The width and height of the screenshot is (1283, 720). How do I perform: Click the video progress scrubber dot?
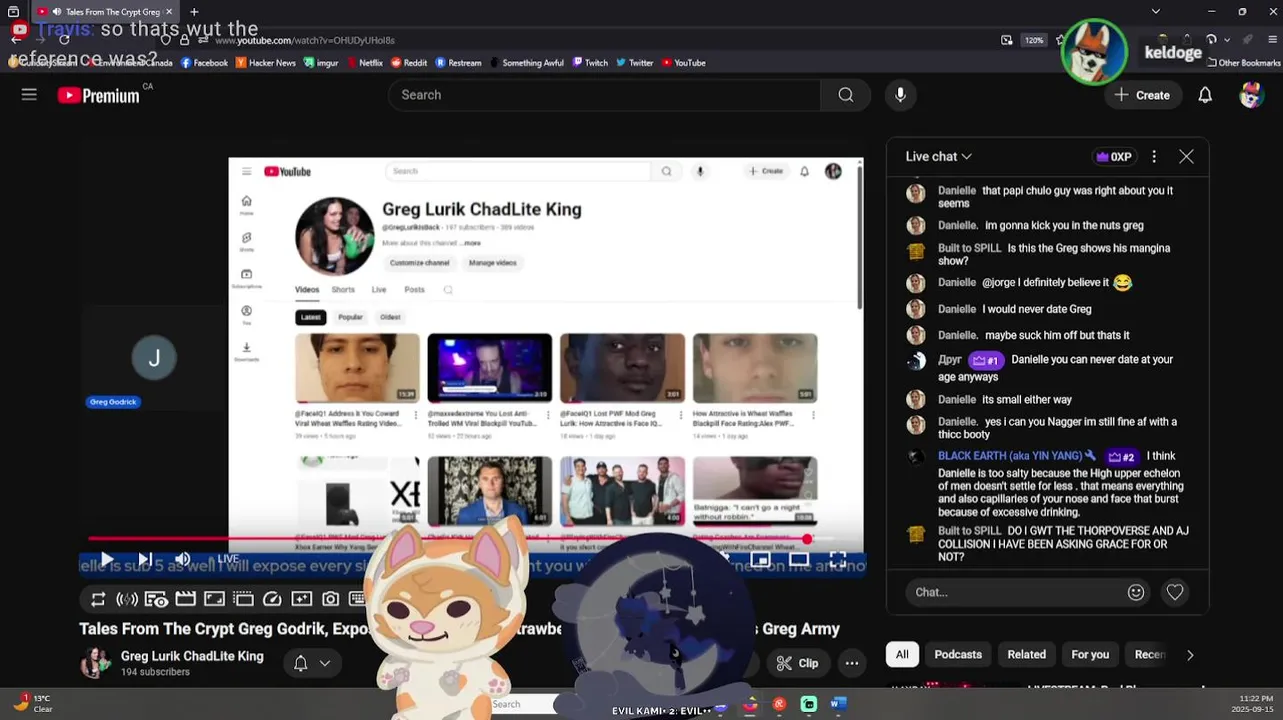[807, 540]
